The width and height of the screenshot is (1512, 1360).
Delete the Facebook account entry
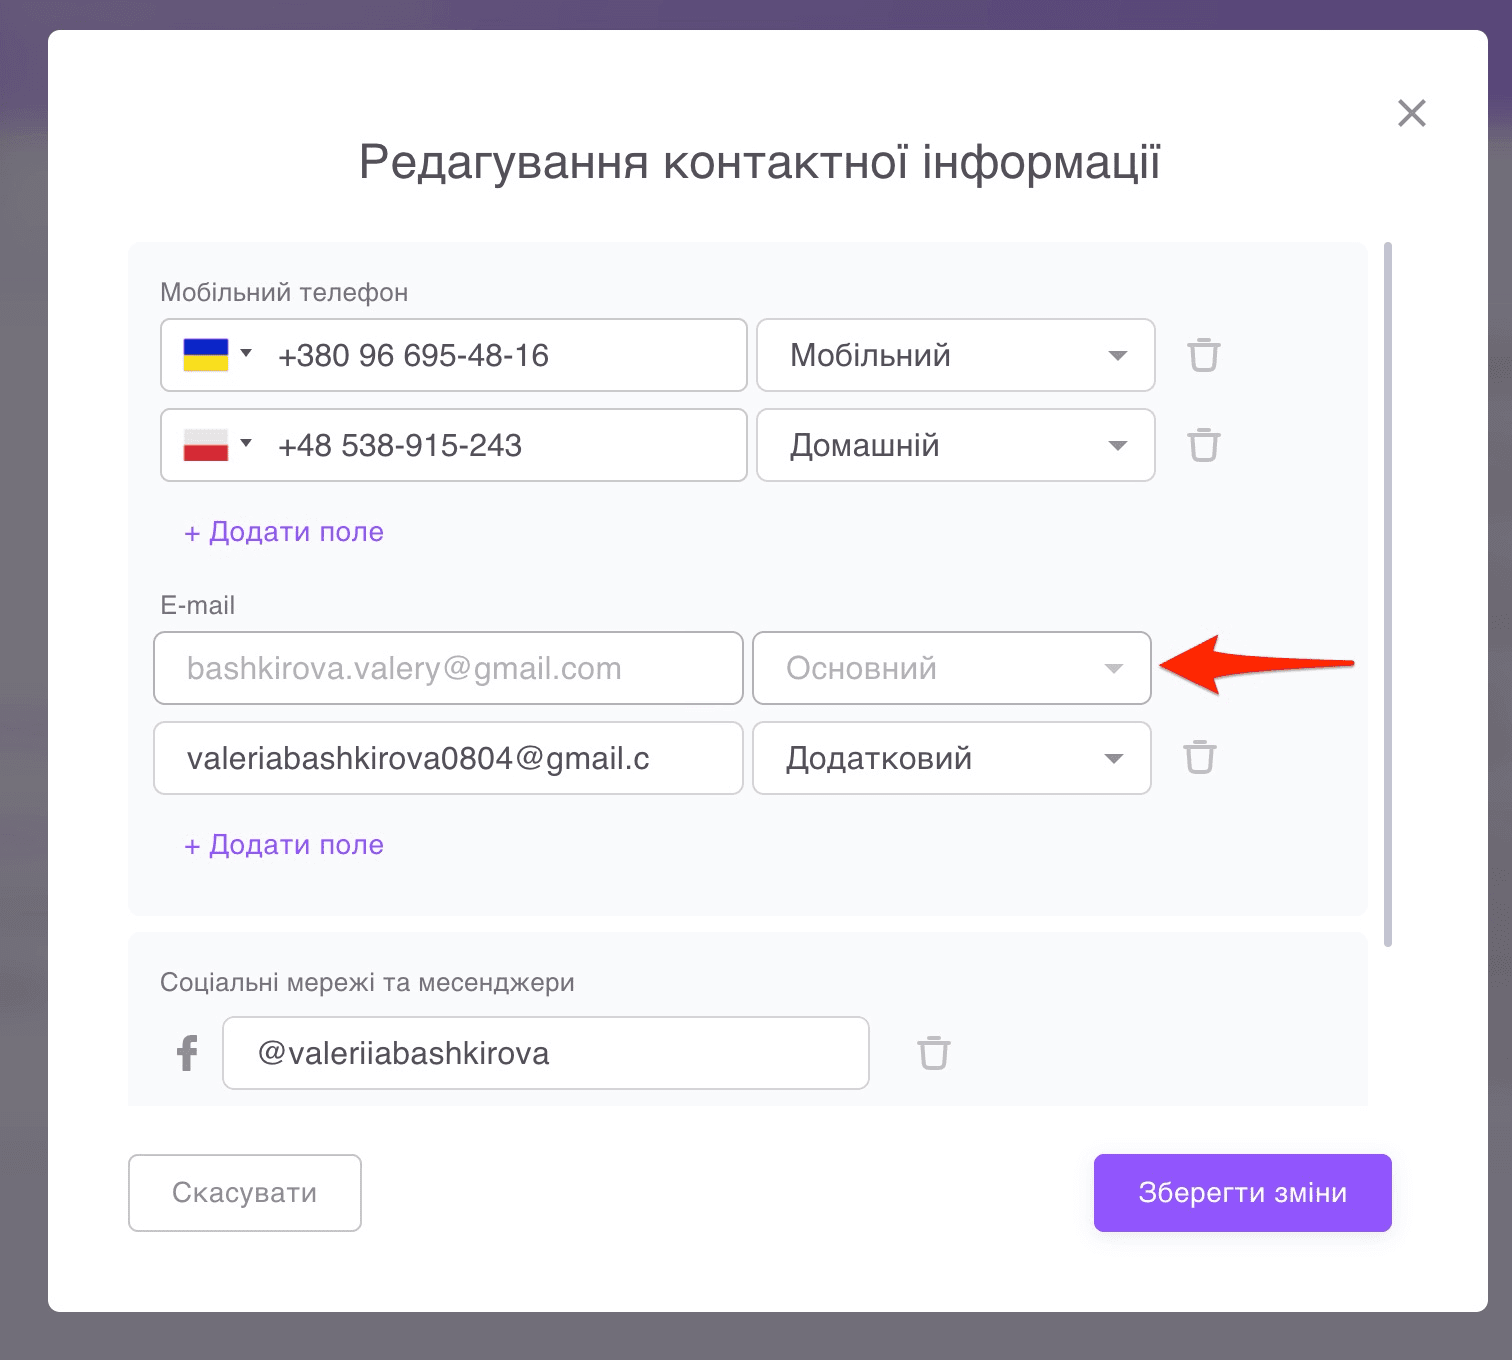coord(934,1053)
